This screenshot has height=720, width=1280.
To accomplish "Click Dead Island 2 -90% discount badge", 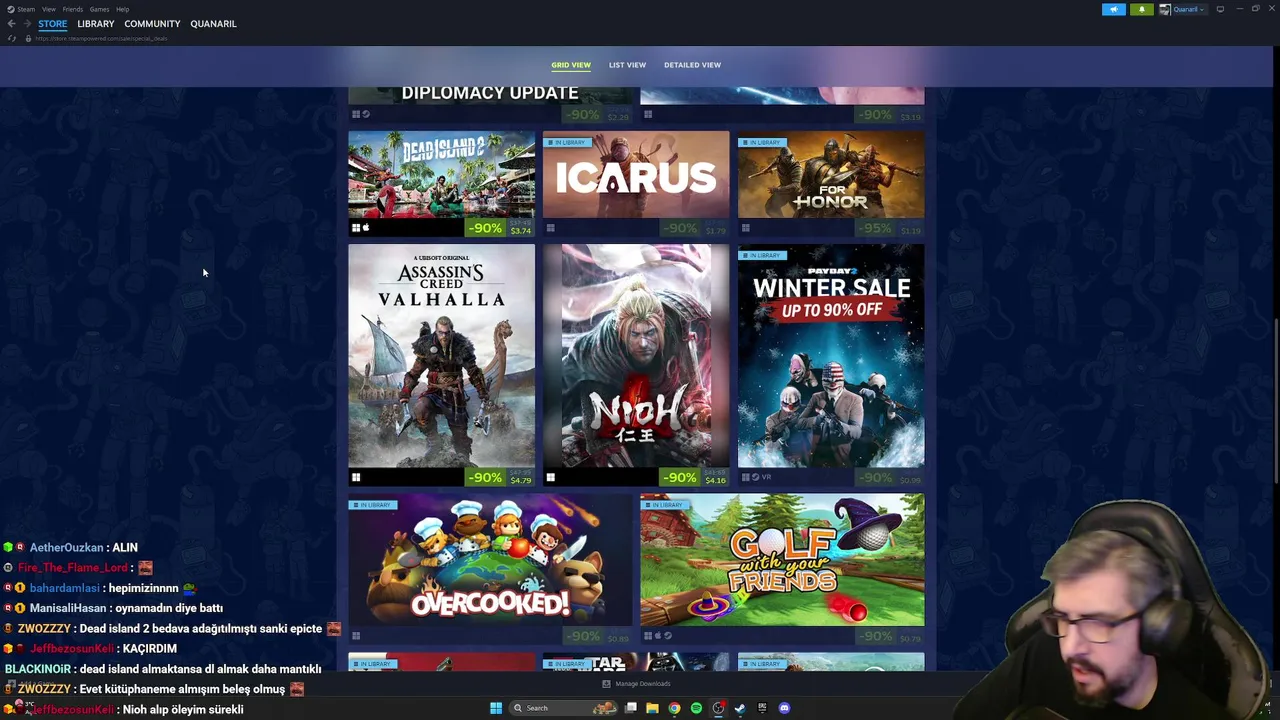I will (485, 228).
